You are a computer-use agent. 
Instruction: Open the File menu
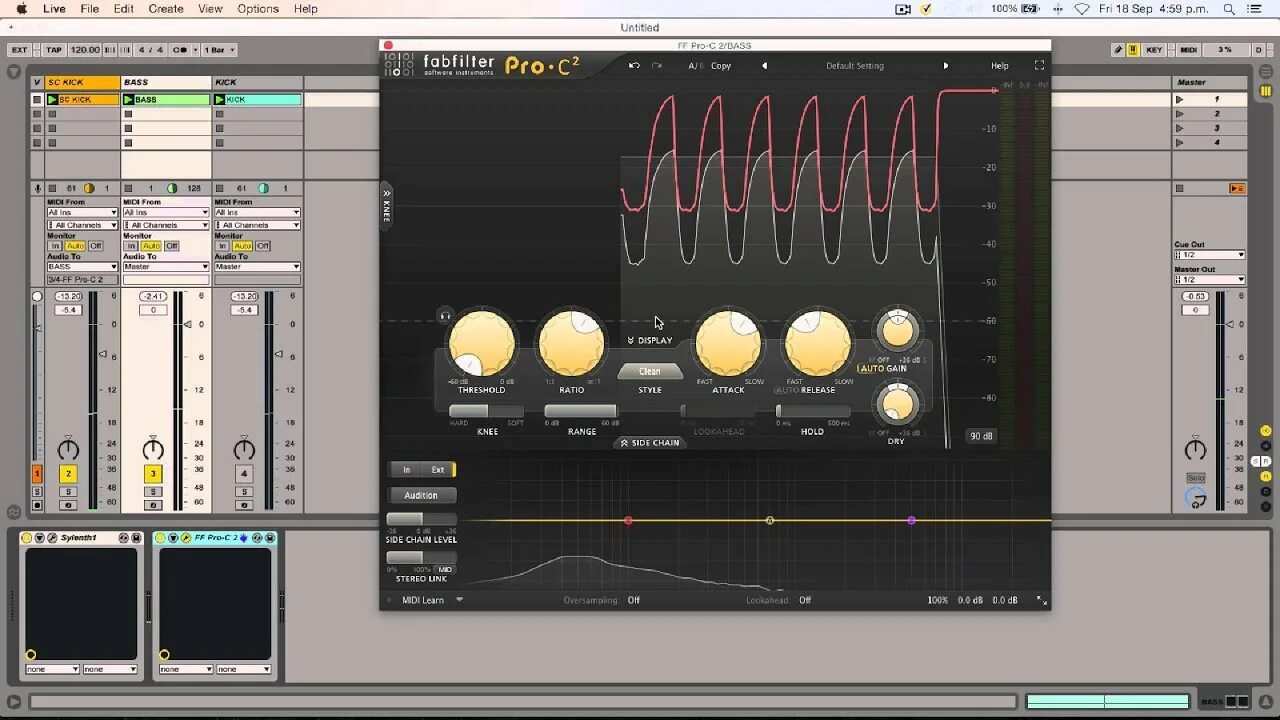(x=90, y=9)
